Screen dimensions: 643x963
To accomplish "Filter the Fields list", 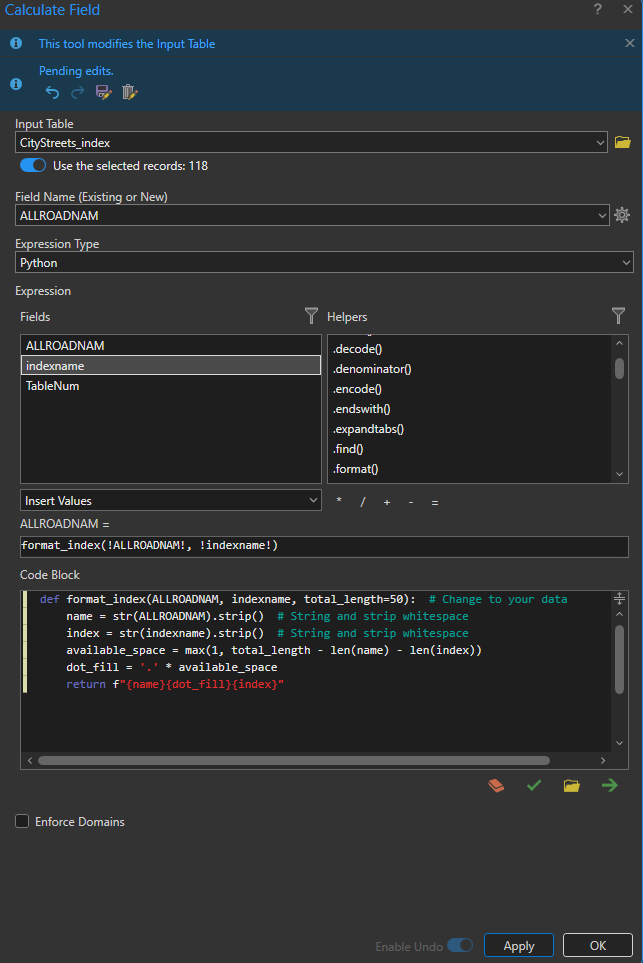I will (310, 316).
